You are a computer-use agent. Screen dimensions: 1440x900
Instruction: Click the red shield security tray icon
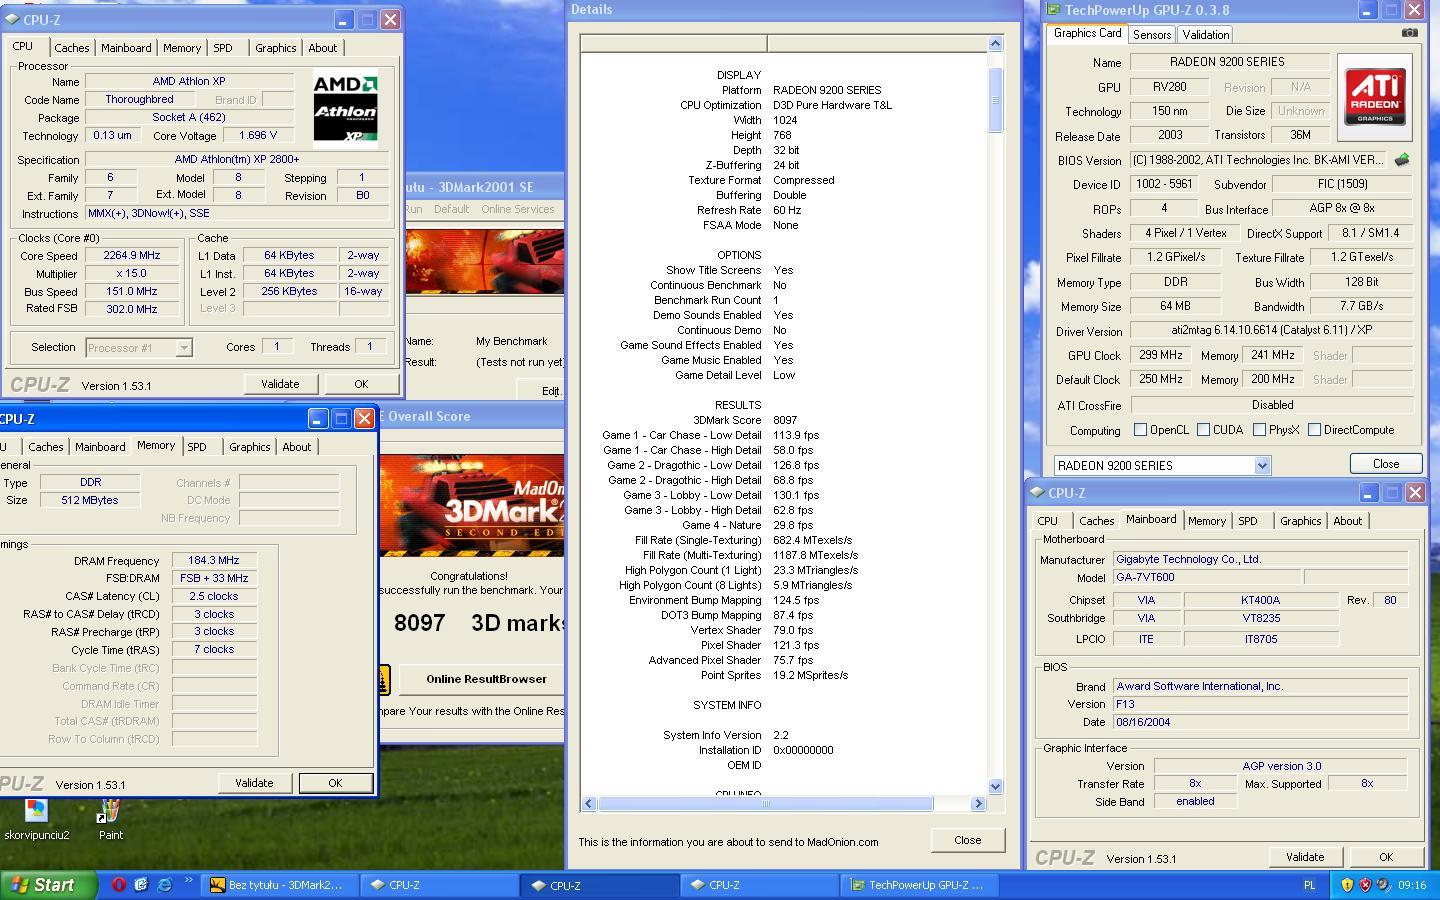(x=1365, y=885)
